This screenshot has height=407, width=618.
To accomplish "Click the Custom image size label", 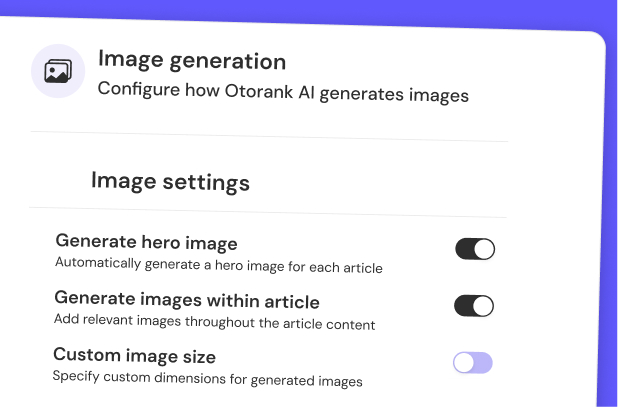I will (134, 355).
